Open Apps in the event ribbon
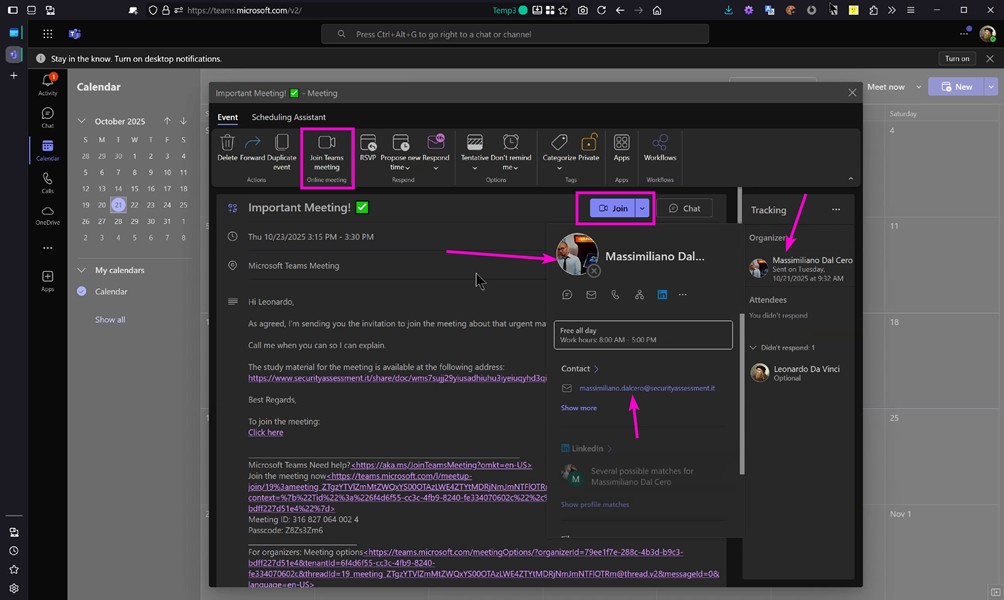 coord(621,144)
